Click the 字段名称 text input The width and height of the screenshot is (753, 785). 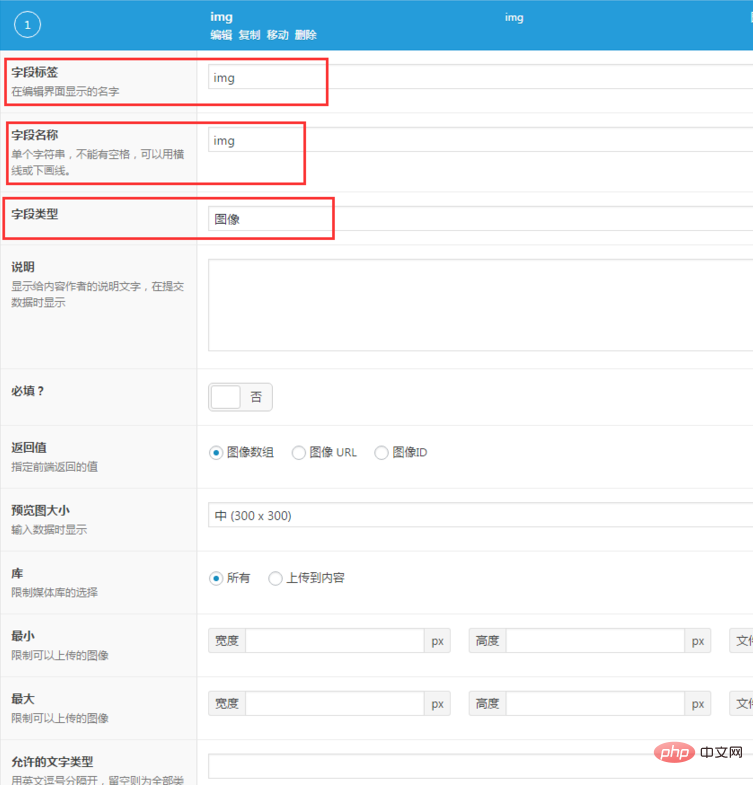click(480, 140)
